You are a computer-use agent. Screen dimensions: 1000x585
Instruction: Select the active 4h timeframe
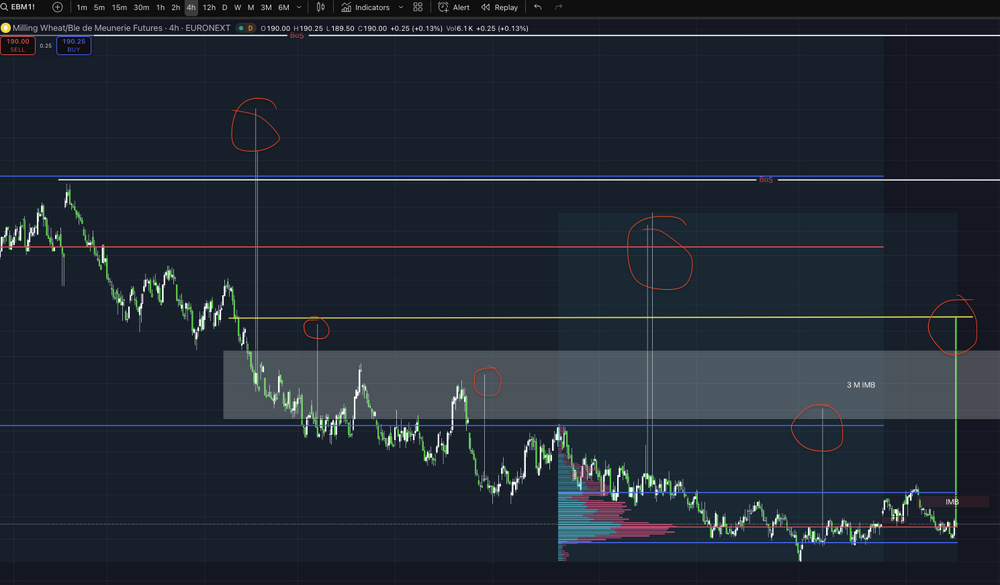coord(191,8)
